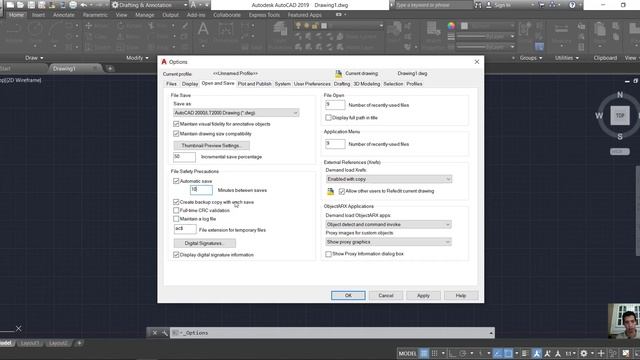Click the Plot printer icon in Quick Access toolbar

pyautogui.click(x=73, y=5)
